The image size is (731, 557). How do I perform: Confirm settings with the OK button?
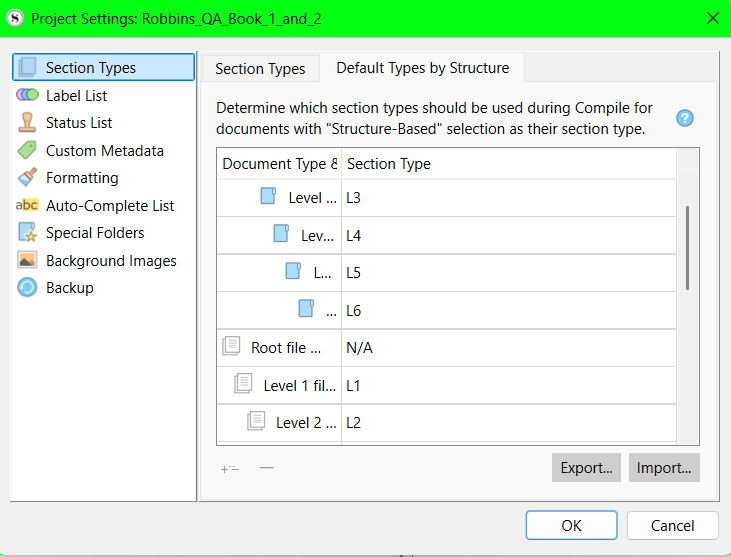[572, 525]
